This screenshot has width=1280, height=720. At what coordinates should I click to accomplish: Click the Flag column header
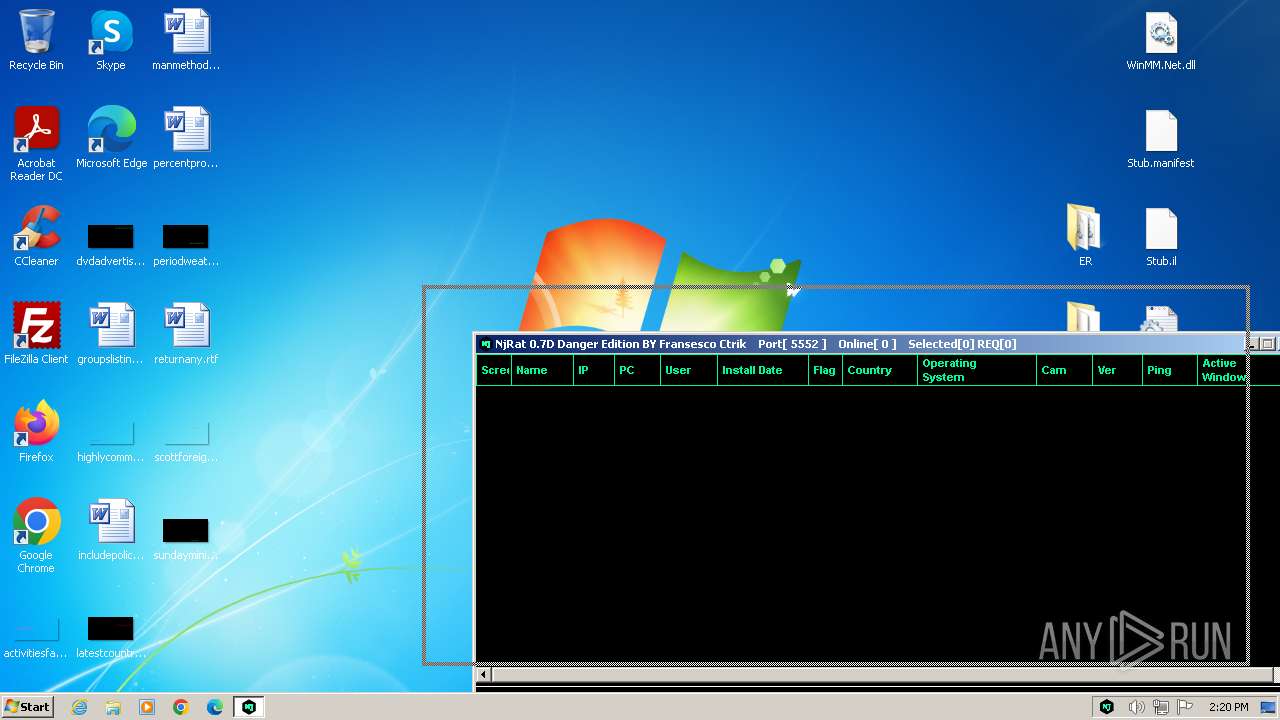pos(825,370)
